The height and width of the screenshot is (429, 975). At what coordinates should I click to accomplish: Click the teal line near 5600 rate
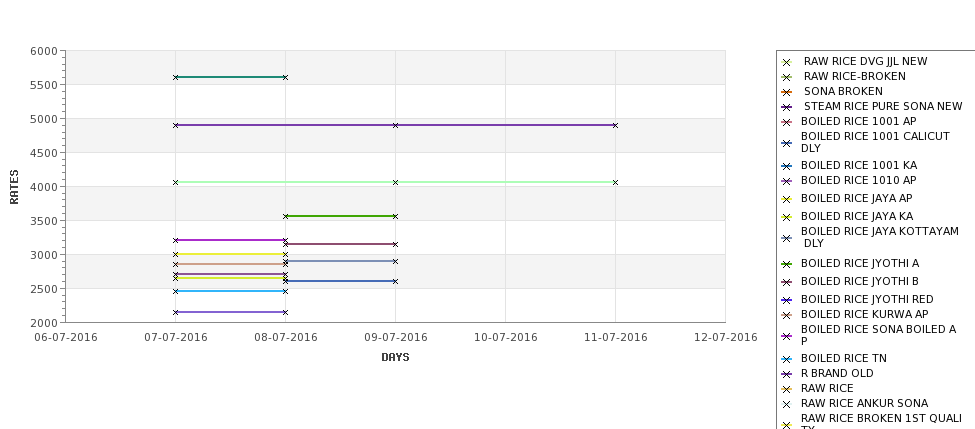230,77
